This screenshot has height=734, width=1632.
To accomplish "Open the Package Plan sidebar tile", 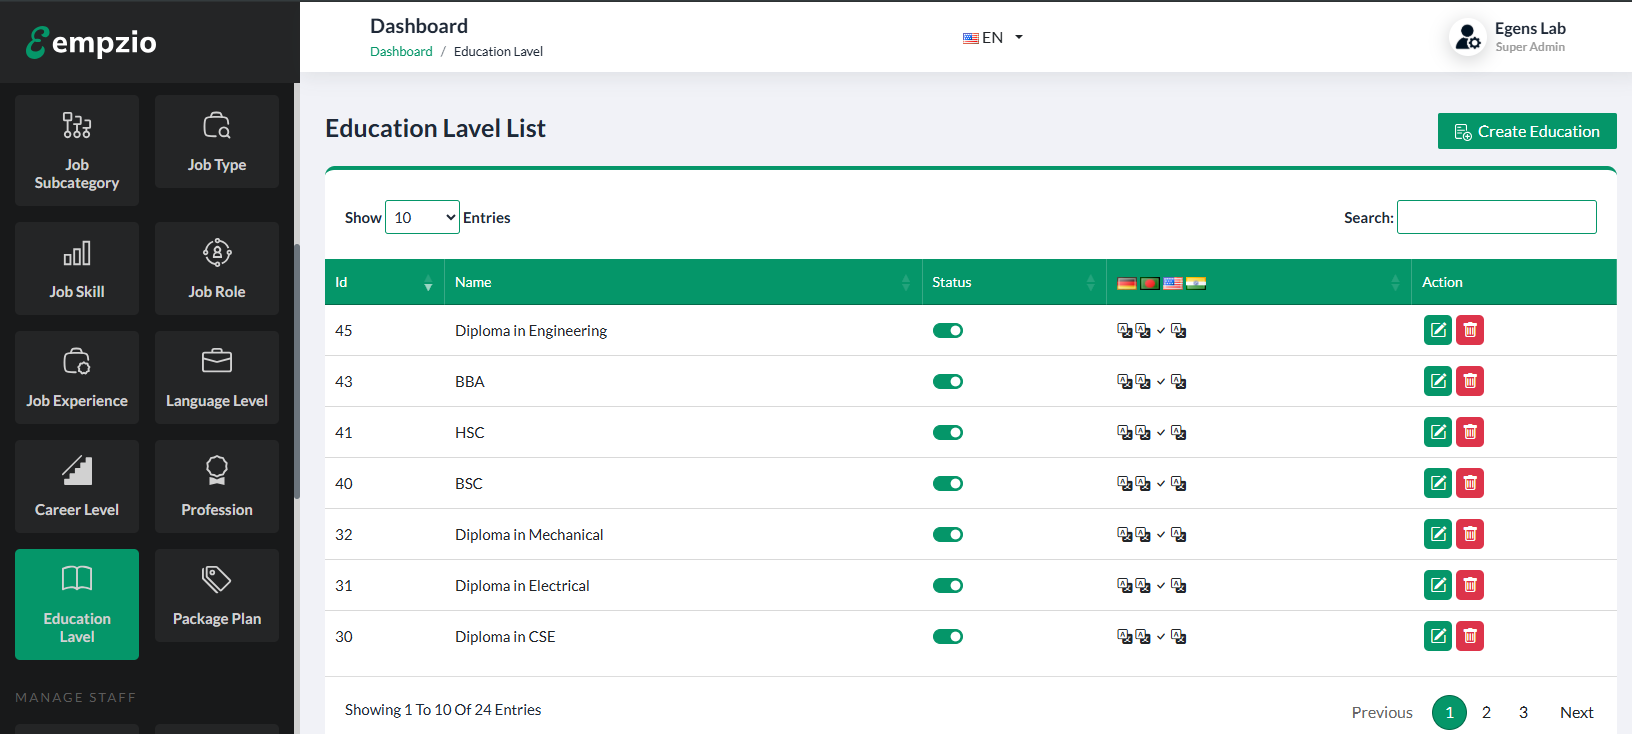I will pyautogui.click(x=217, y=596).
